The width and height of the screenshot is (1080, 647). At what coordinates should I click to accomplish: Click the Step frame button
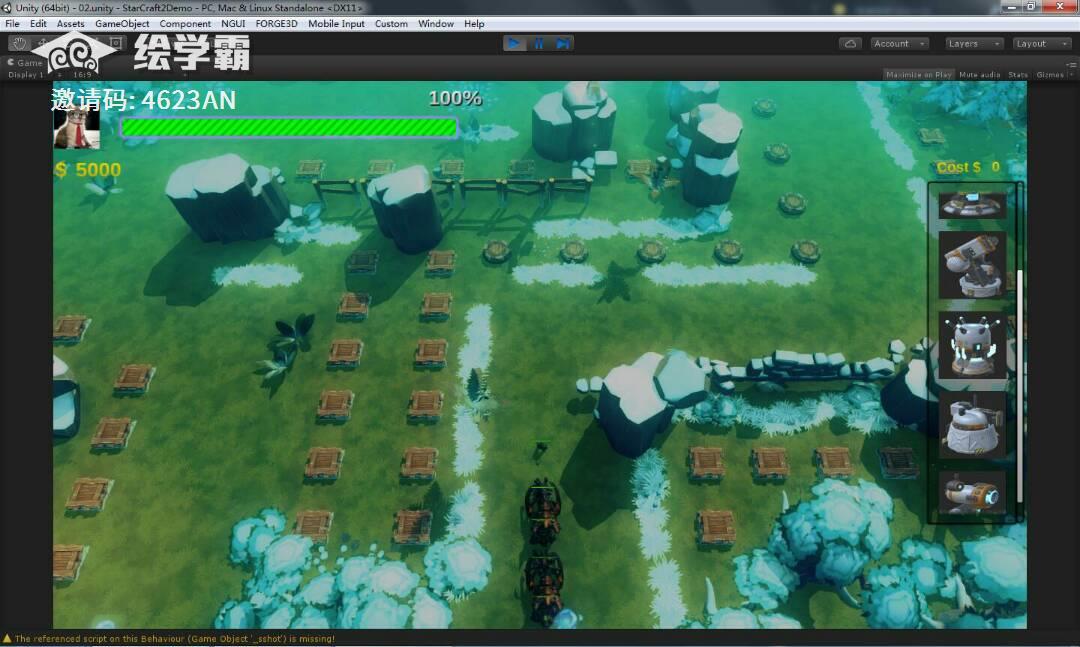tap(563, 43)
